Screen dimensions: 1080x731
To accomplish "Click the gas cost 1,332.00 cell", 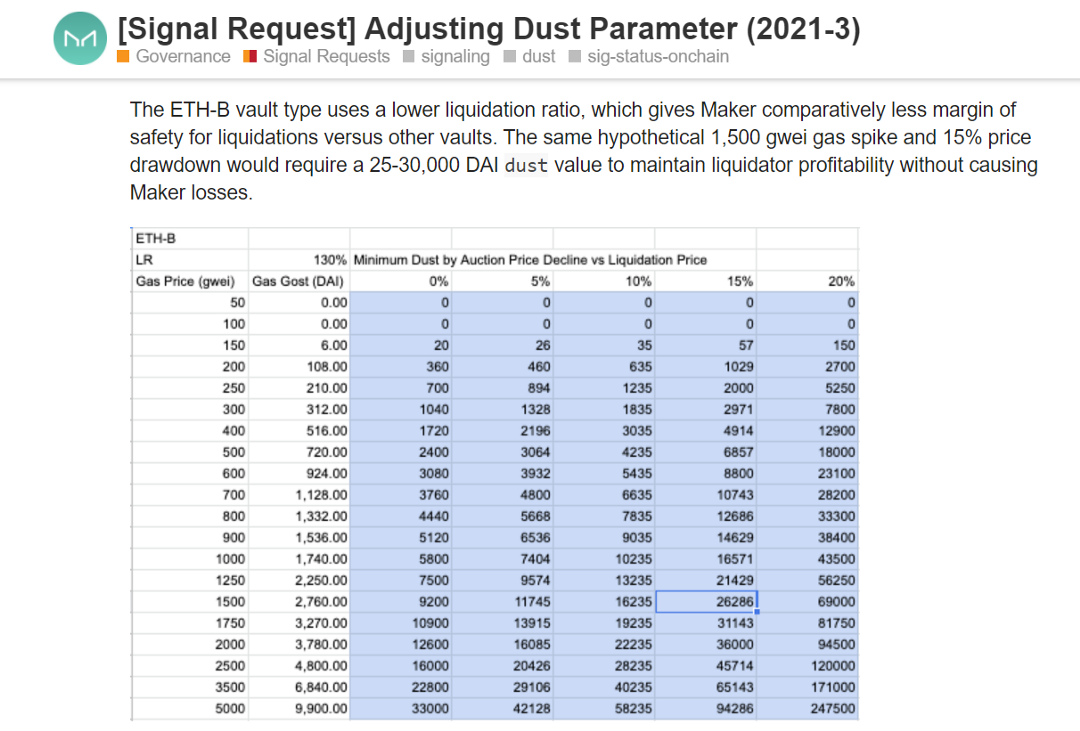I will tap(299, 516).
